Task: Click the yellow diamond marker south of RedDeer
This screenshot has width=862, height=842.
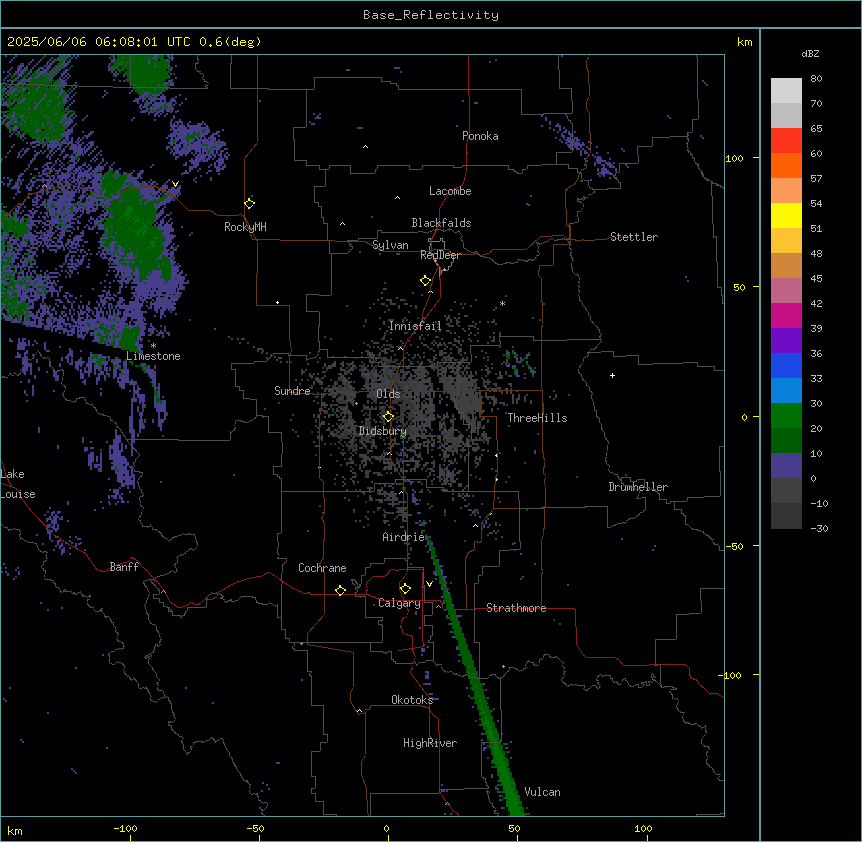Action: click(426, 281)
